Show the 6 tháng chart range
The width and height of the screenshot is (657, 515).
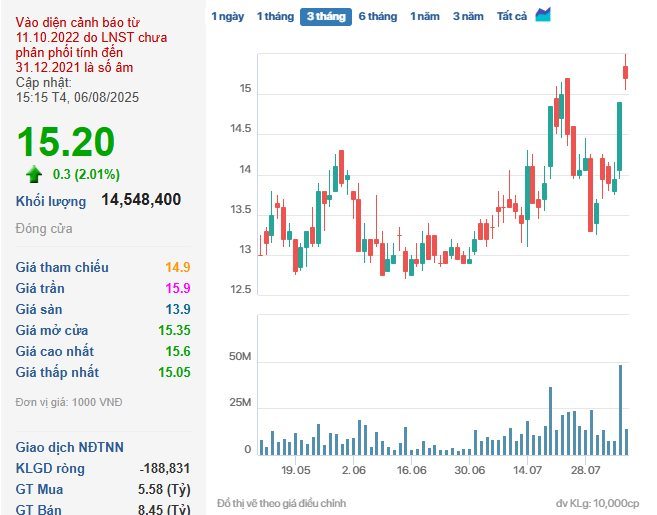(377, 17)
